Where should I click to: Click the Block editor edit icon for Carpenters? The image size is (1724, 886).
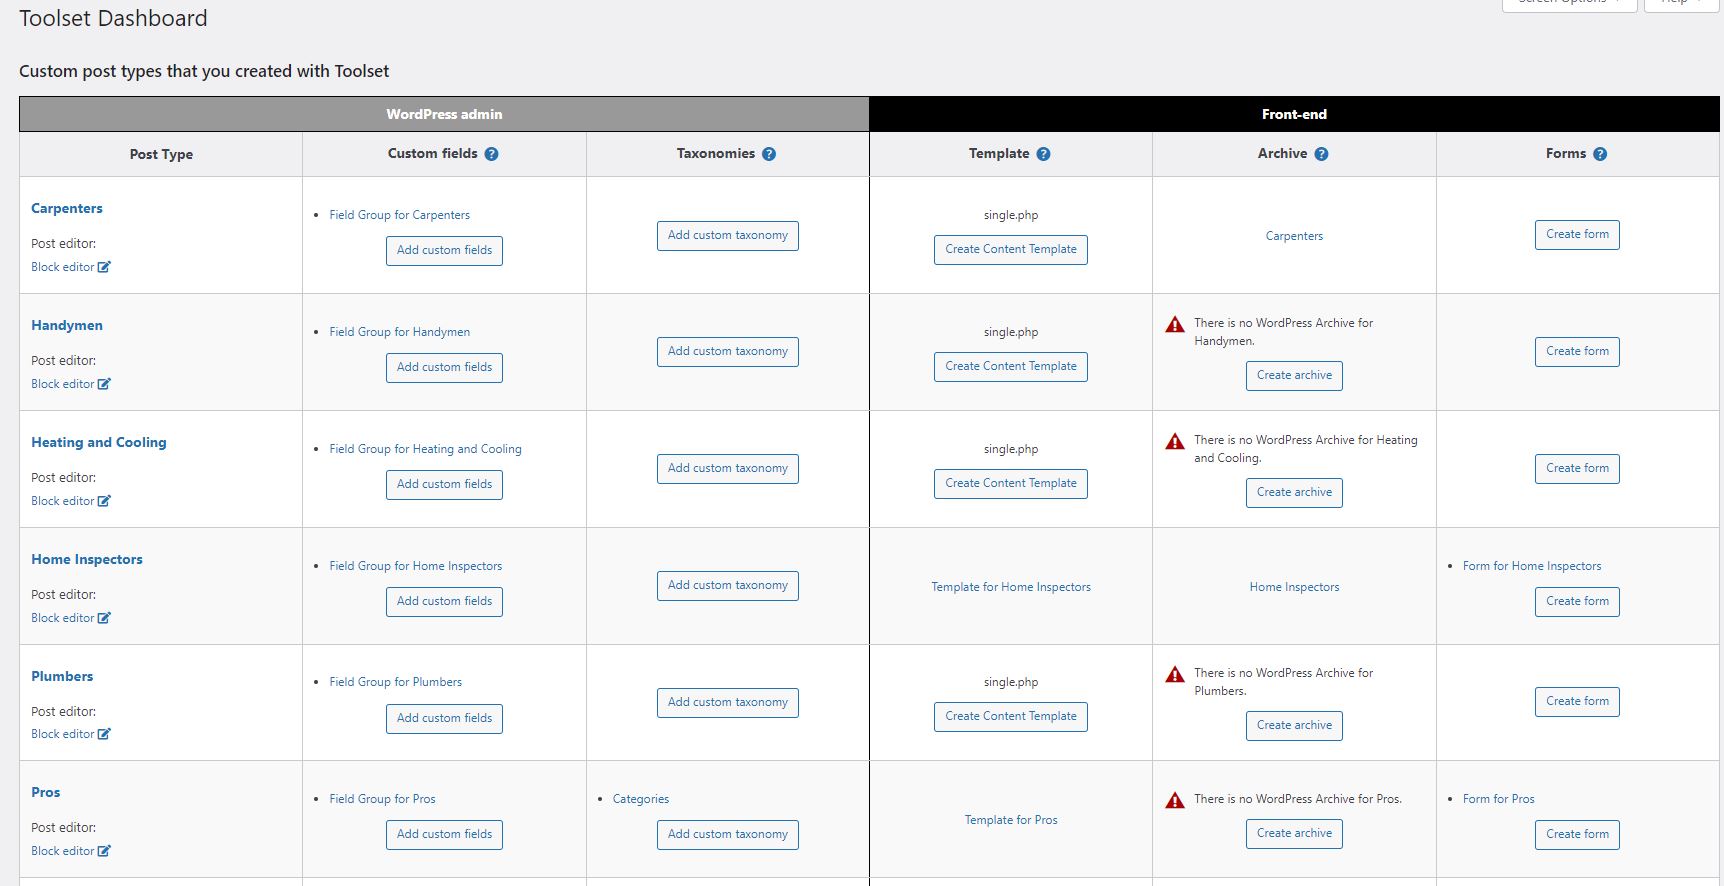[x=104, y=267]
